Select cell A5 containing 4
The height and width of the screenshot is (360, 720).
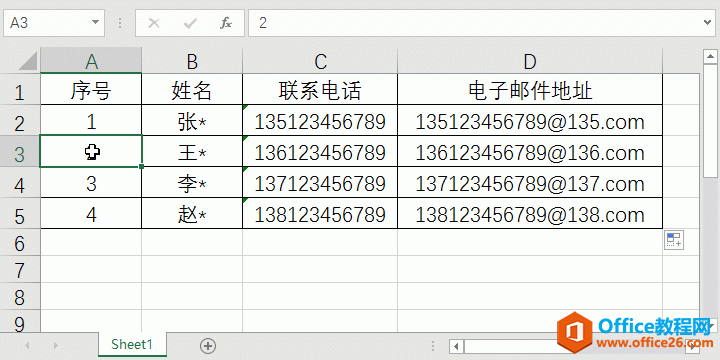pos(91,214)
